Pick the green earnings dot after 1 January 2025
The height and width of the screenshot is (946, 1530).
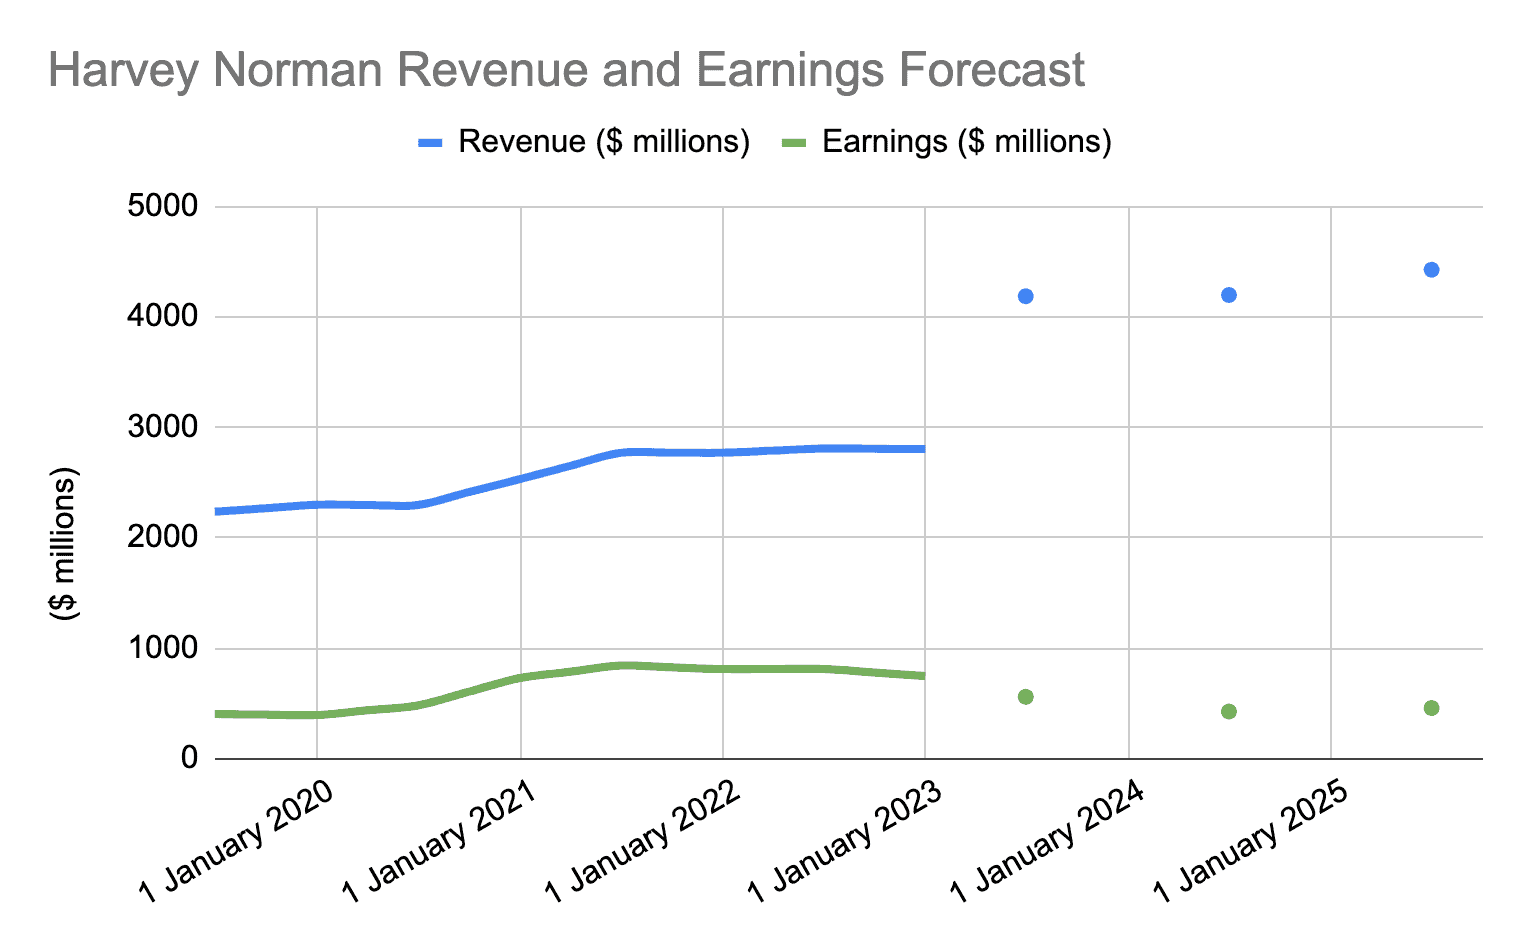(1431, 708)
